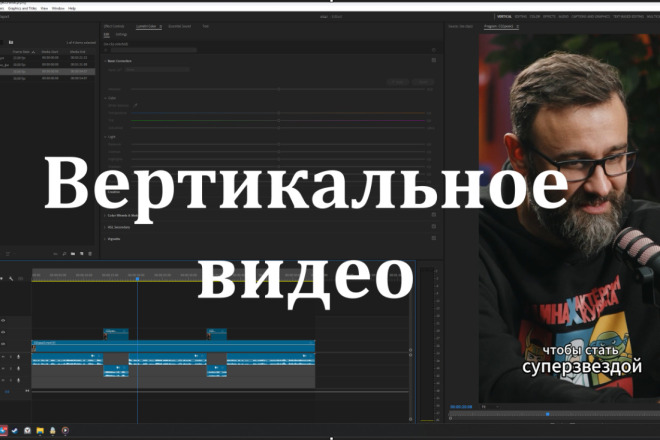
Task: Toggle visibility of the bottom video track
Action: (3, 344)
